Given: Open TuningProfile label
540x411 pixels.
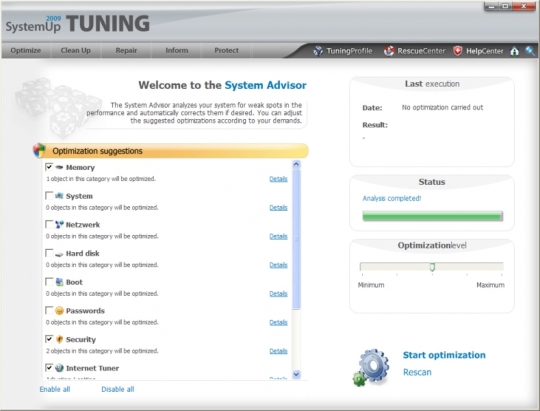Looking at the screenshot, I should coord(349,51).
